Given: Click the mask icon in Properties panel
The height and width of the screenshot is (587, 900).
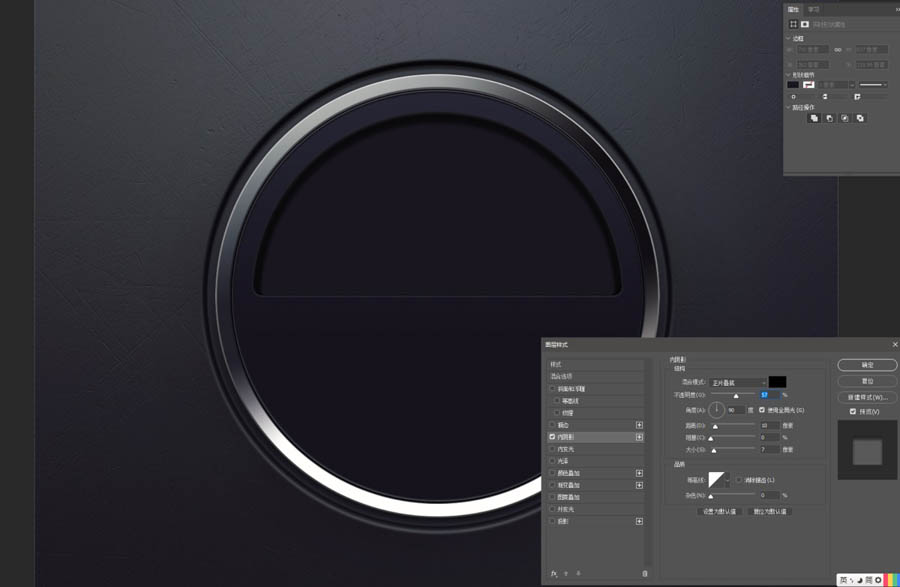Looking at the screenshot, I should click(x=805, y=24).
